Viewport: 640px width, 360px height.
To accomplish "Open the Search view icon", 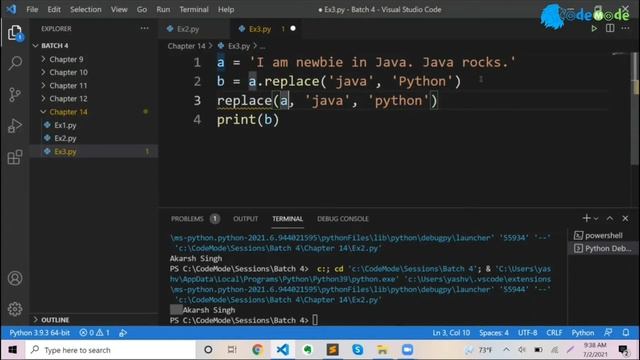I will click(x=15, y=63).
